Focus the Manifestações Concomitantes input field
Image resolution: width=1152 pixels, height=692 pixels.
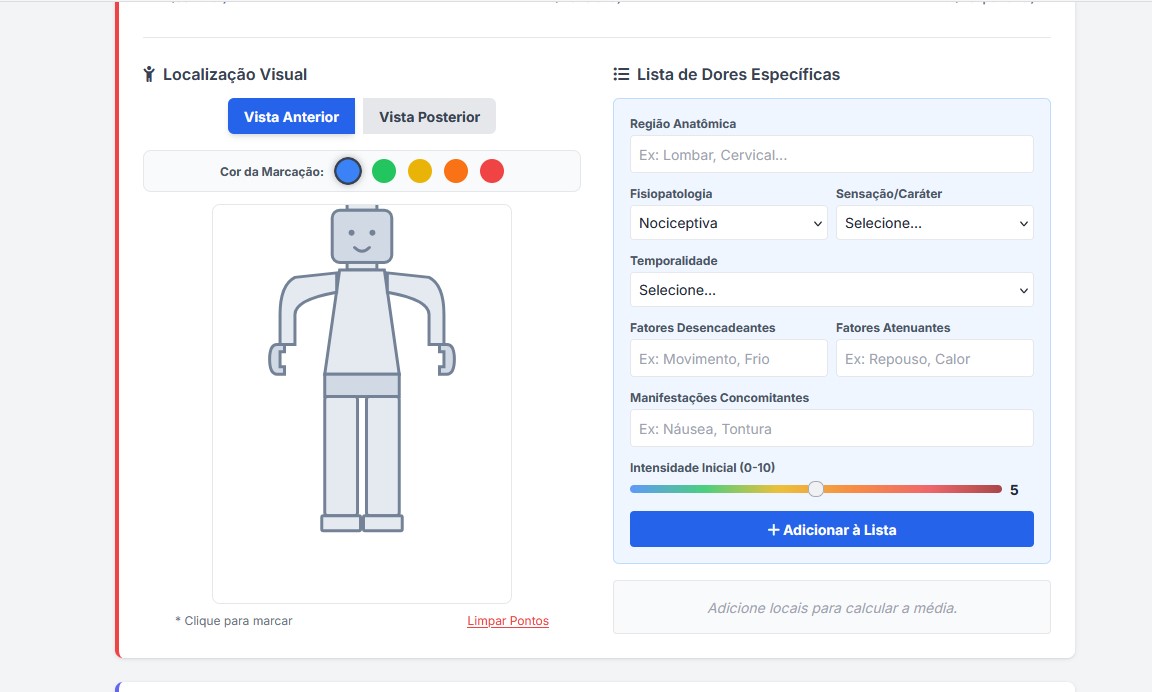point(831,429)
